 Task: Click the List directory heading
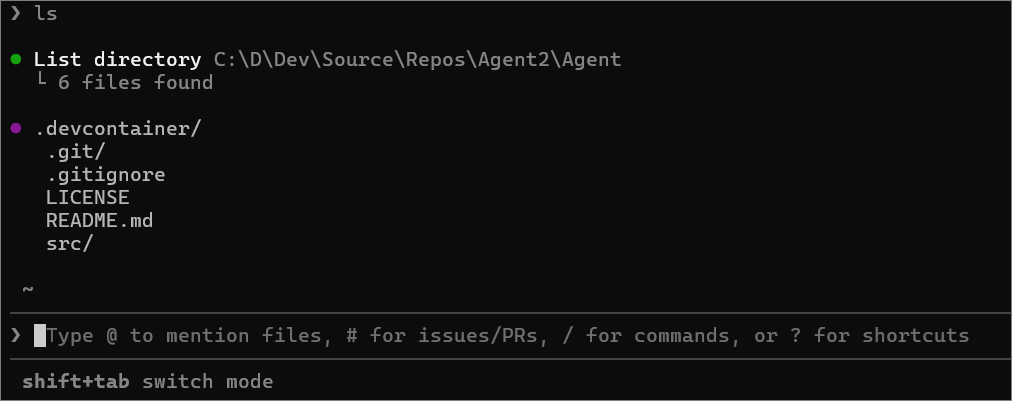[117, 59]
